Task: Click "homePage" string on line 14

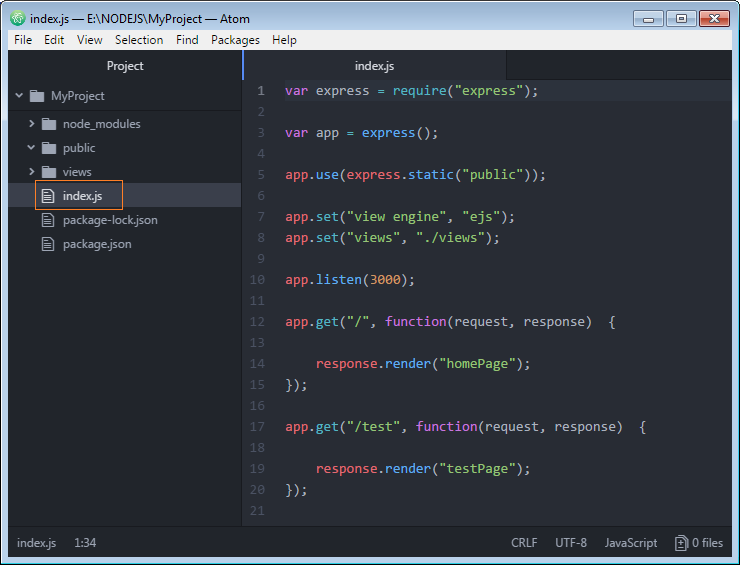Action: tap(477, 363)
